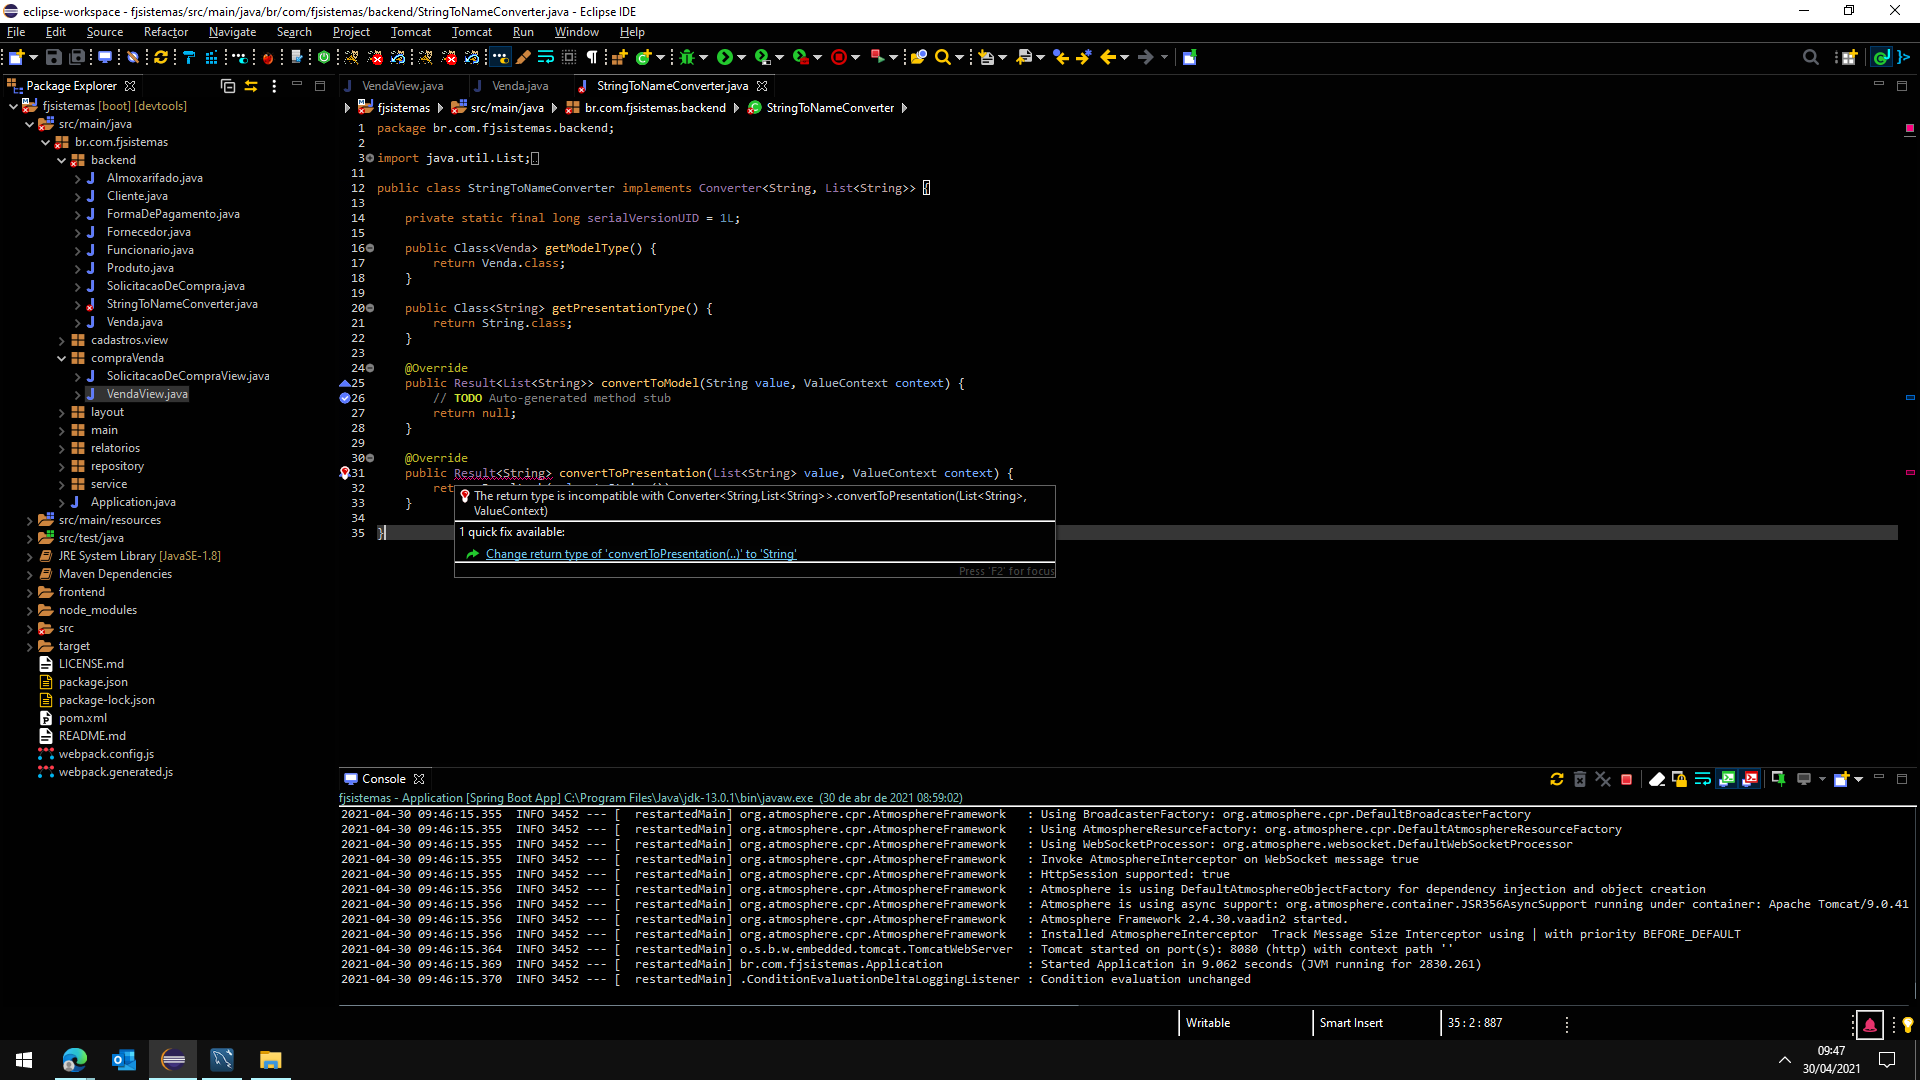Collapse the compraVenda package node
The height and width of the screenshot is (1080, 1920).
point(61,358)
